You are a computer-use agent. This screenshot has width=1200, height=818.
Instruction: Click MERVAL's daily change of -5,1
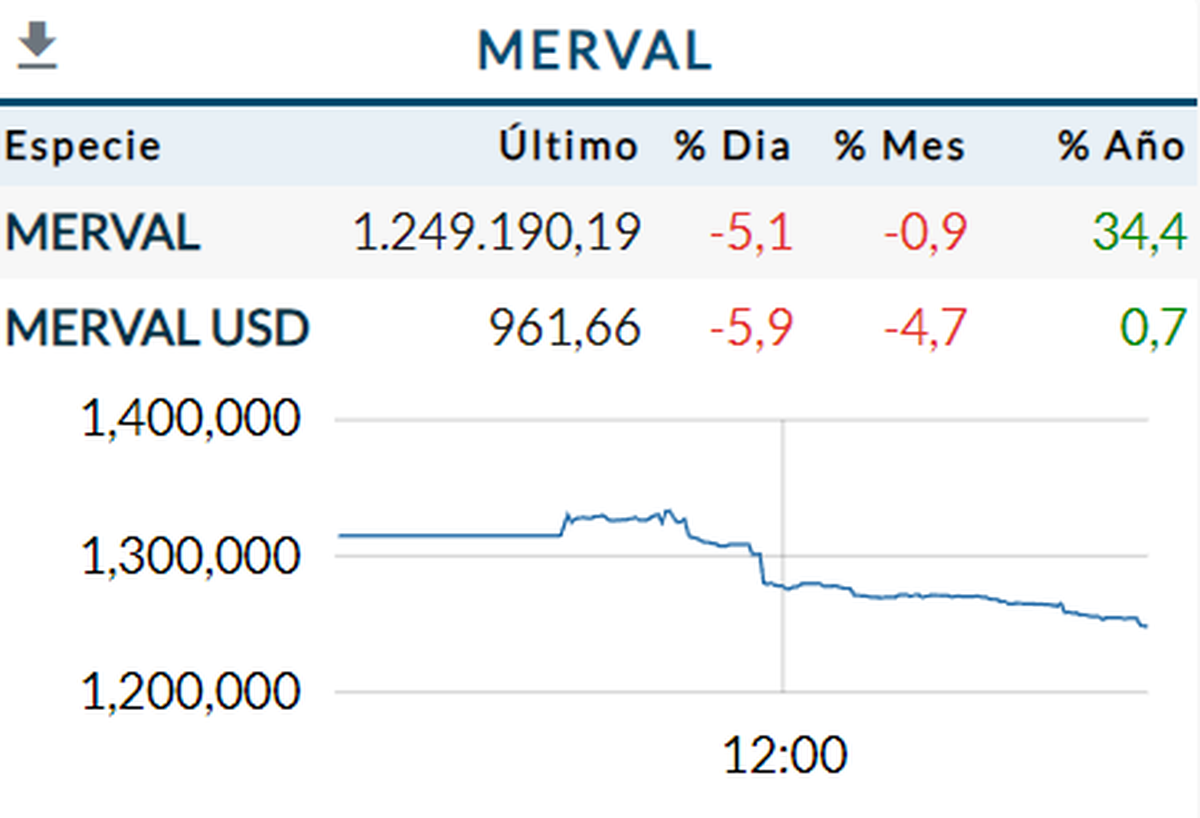(x=751, y=233)
